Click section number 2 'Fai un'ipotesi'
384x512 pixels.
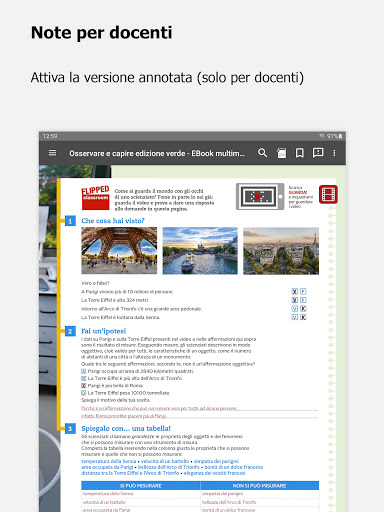tap(70, 331)
